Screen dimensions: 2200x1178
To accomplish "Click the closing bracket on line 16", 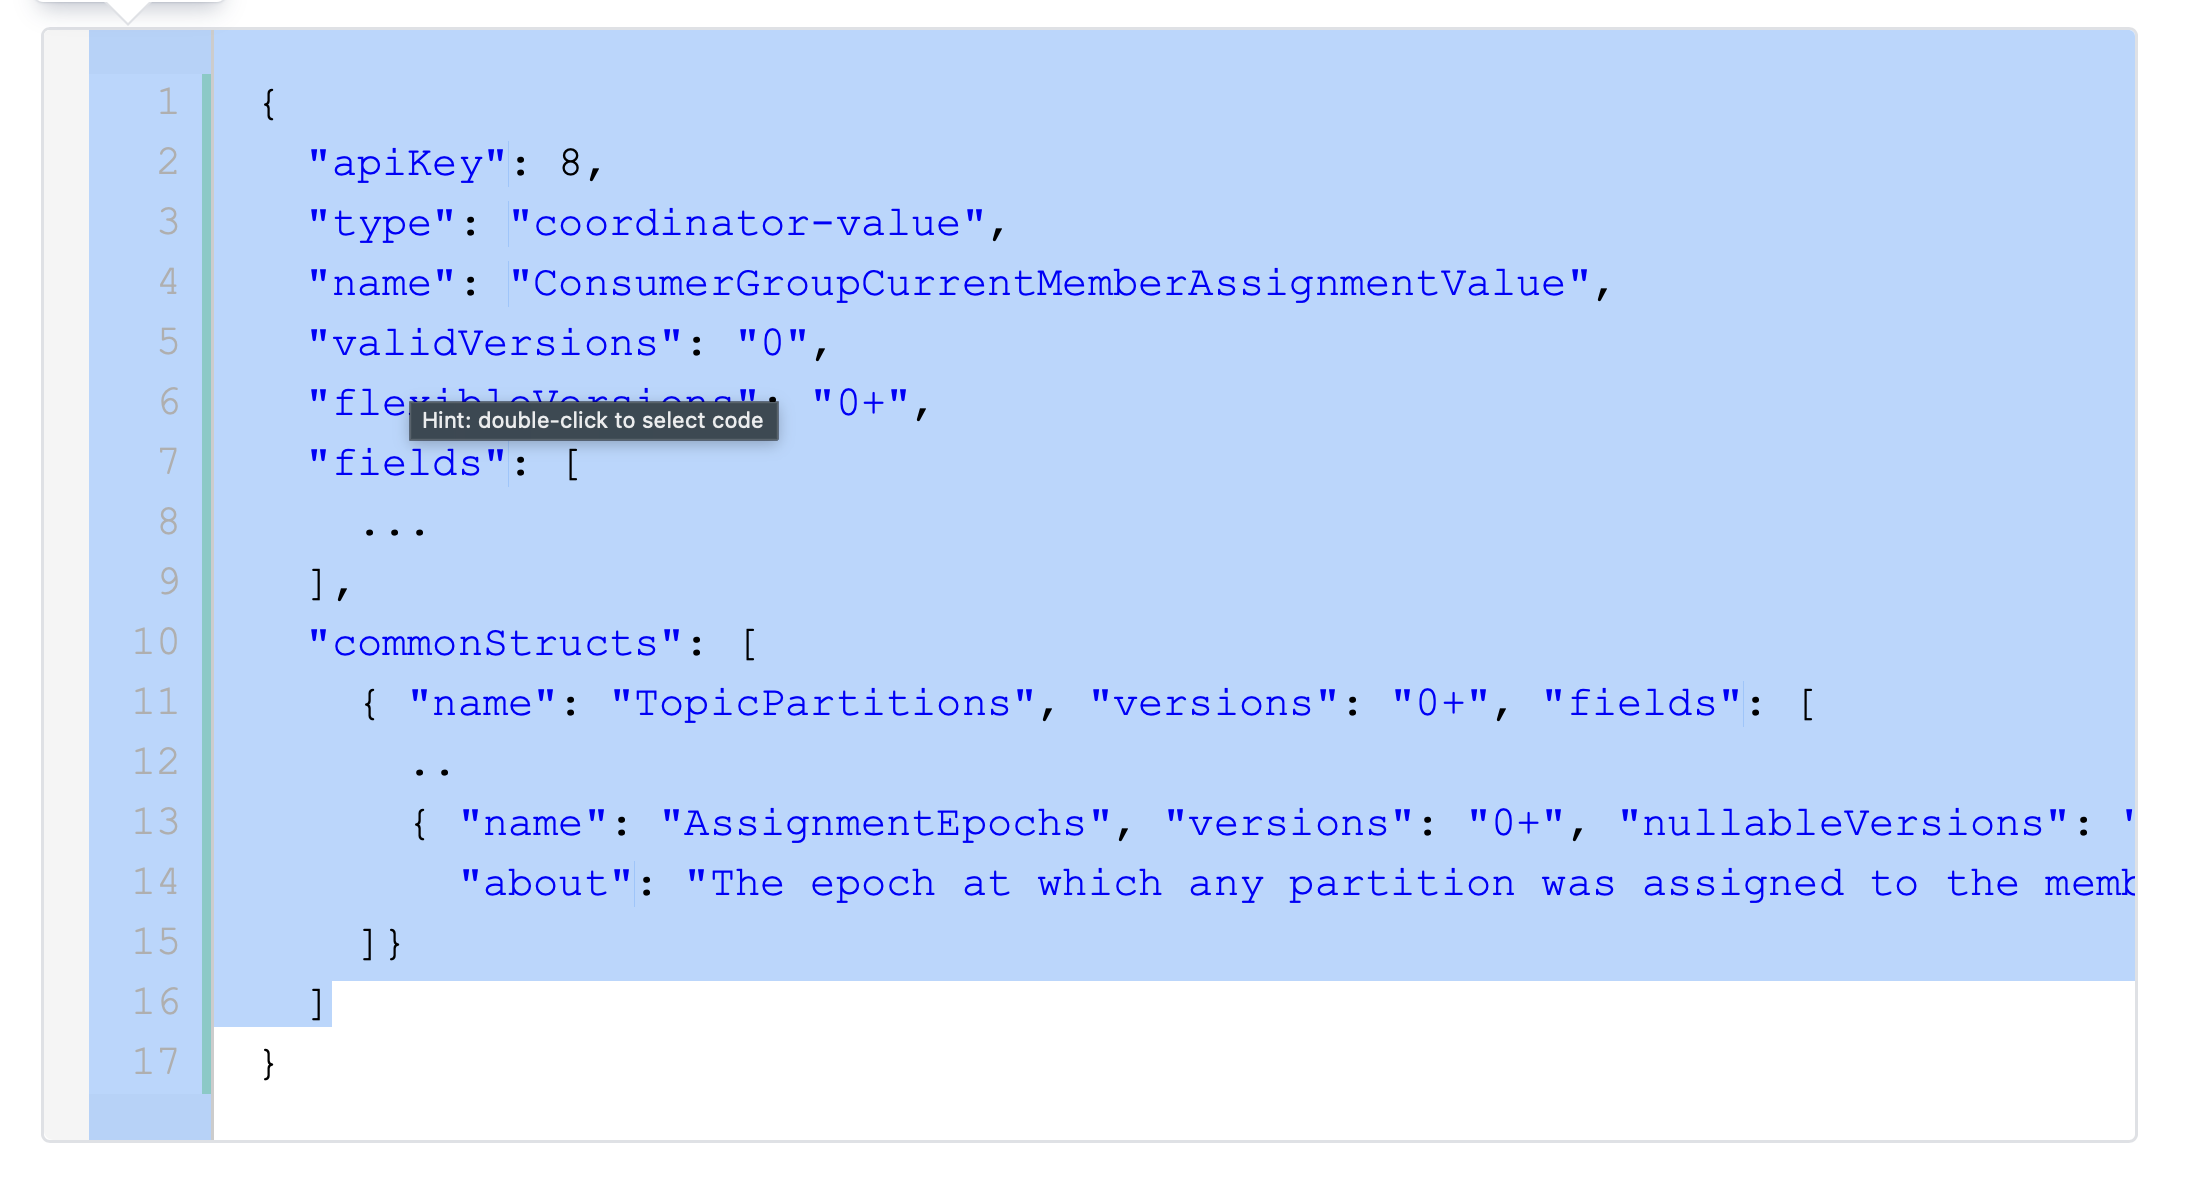I will click(317, 1003).
